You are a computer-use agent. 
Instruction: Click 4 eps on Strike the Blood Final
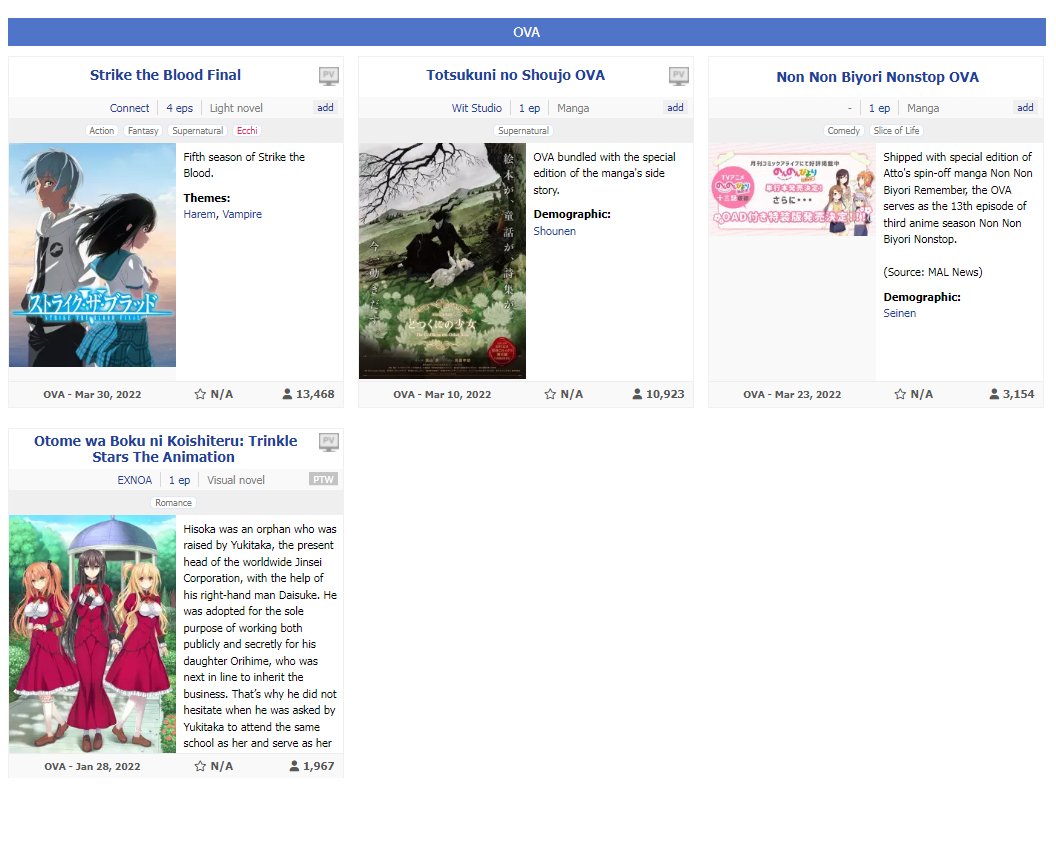(x=180, y=108)
